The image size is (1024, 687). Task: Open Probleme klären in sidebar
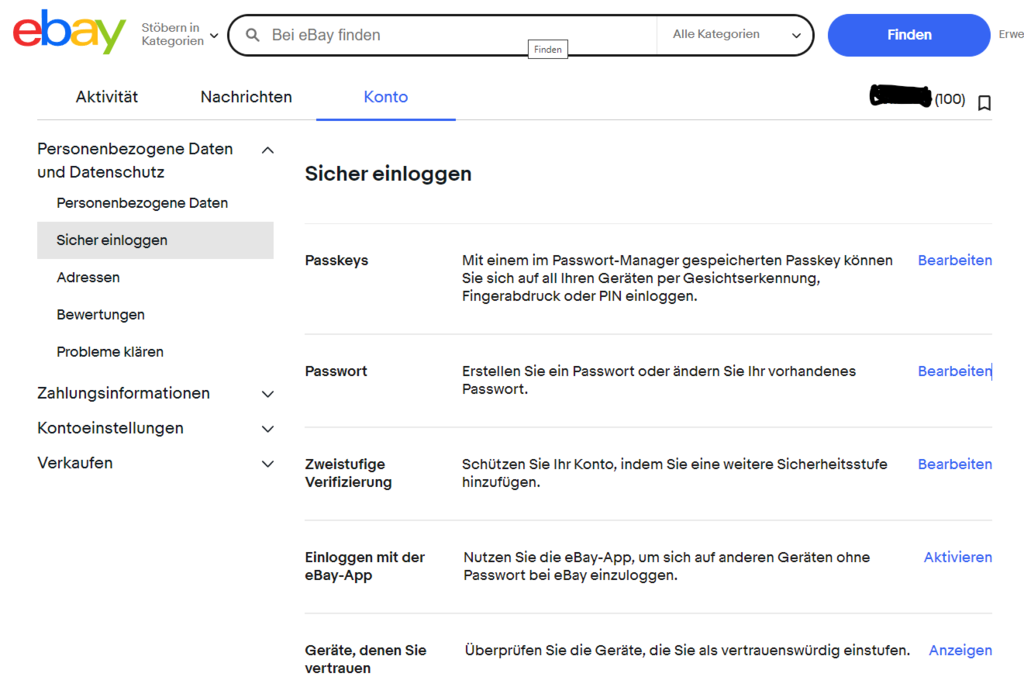pyautogui.click(x=110, y=352)
